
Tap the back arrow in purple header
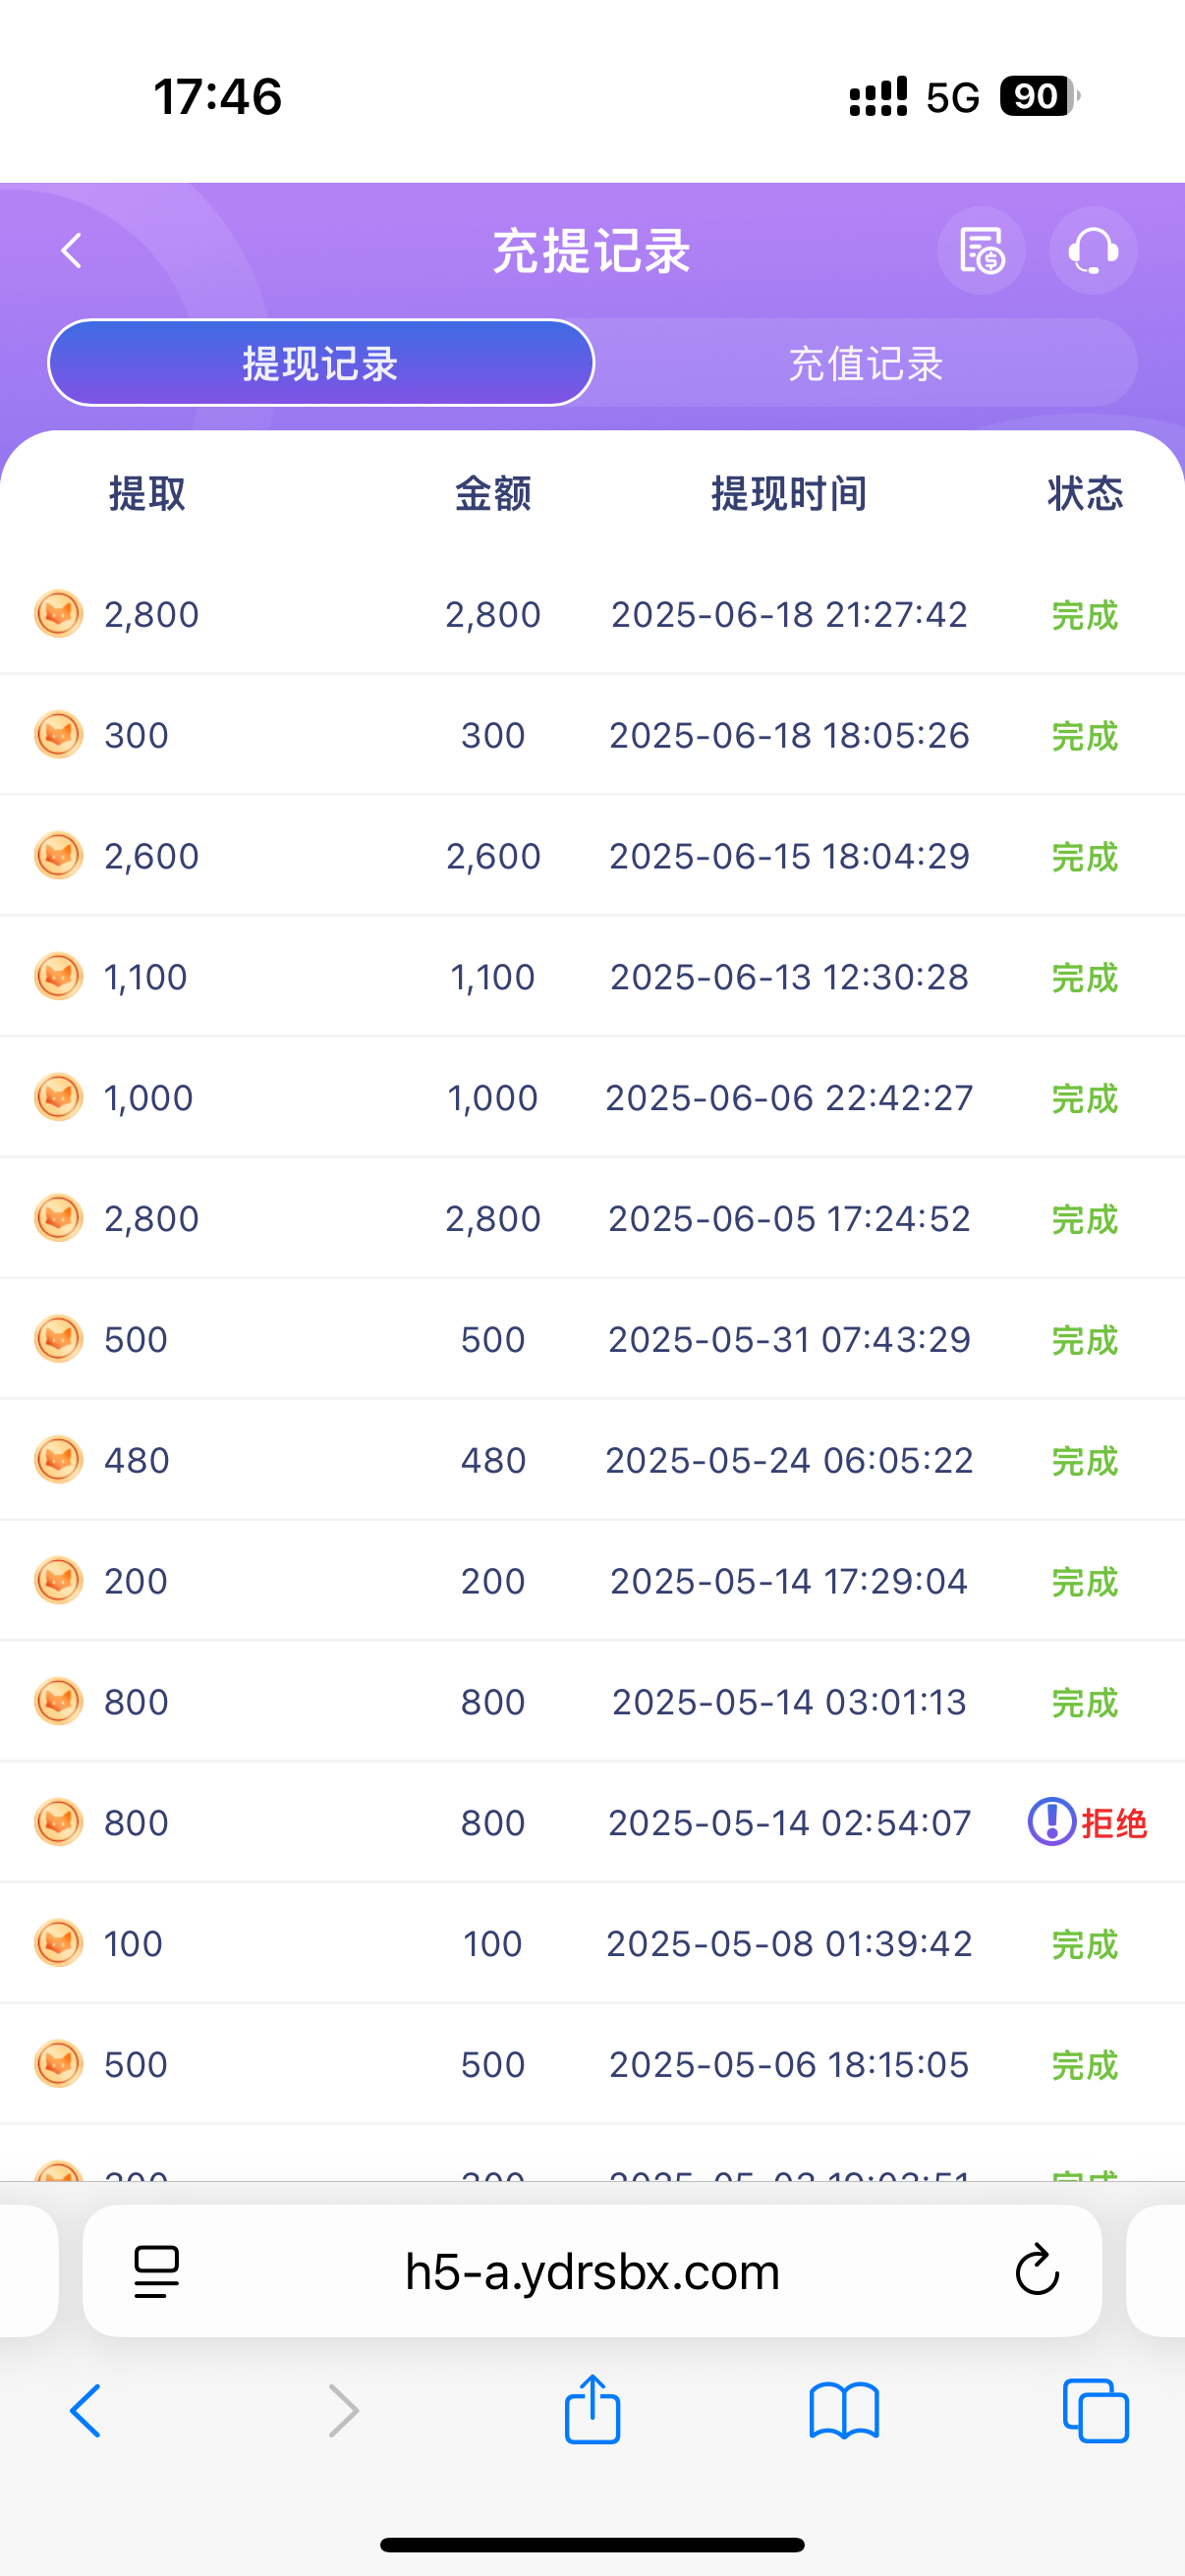[71, 251]
